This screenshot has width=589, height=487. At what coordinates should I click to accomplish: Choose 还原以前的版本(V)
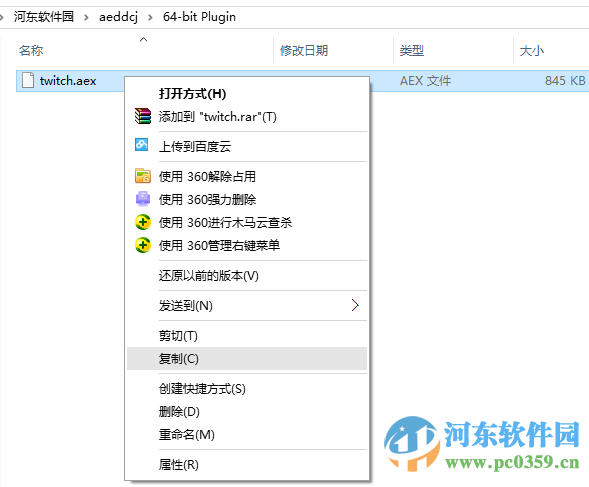(247, 275)
